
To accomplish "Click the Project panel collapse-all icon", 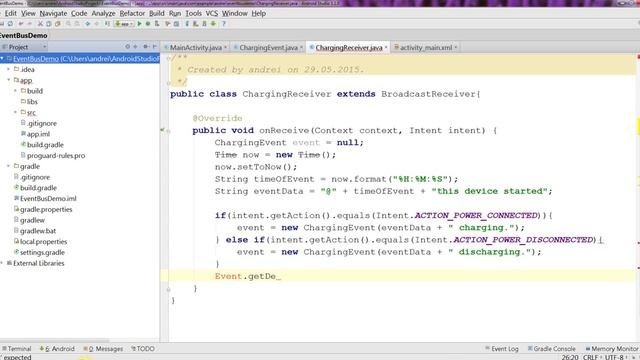I will pos(136,47).
